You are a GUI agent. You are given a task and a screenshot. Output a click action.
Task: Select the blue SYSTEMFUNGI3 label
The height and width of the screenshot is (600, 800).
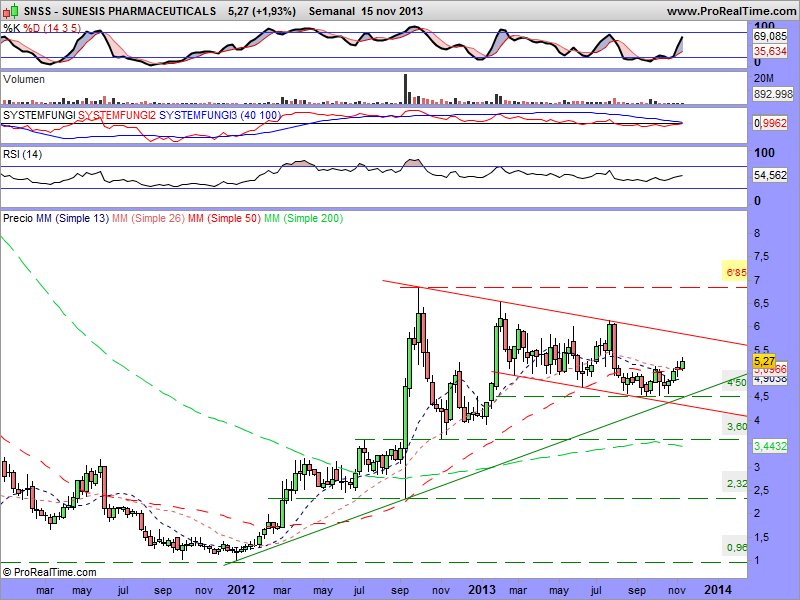point(198,115)
